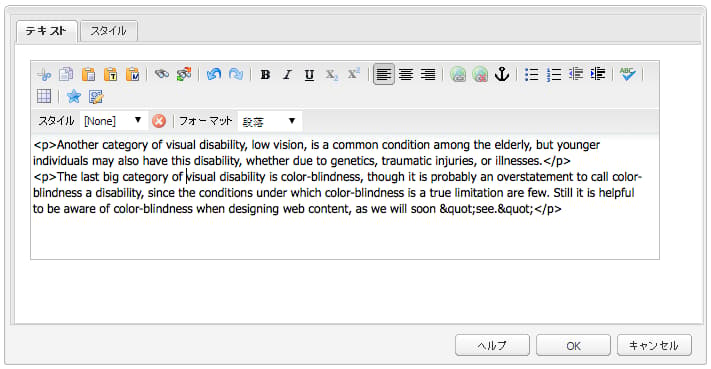The width and height of the screenshot is (711, 369).
Task: Undo the last edit
Action: click(214, 74)
